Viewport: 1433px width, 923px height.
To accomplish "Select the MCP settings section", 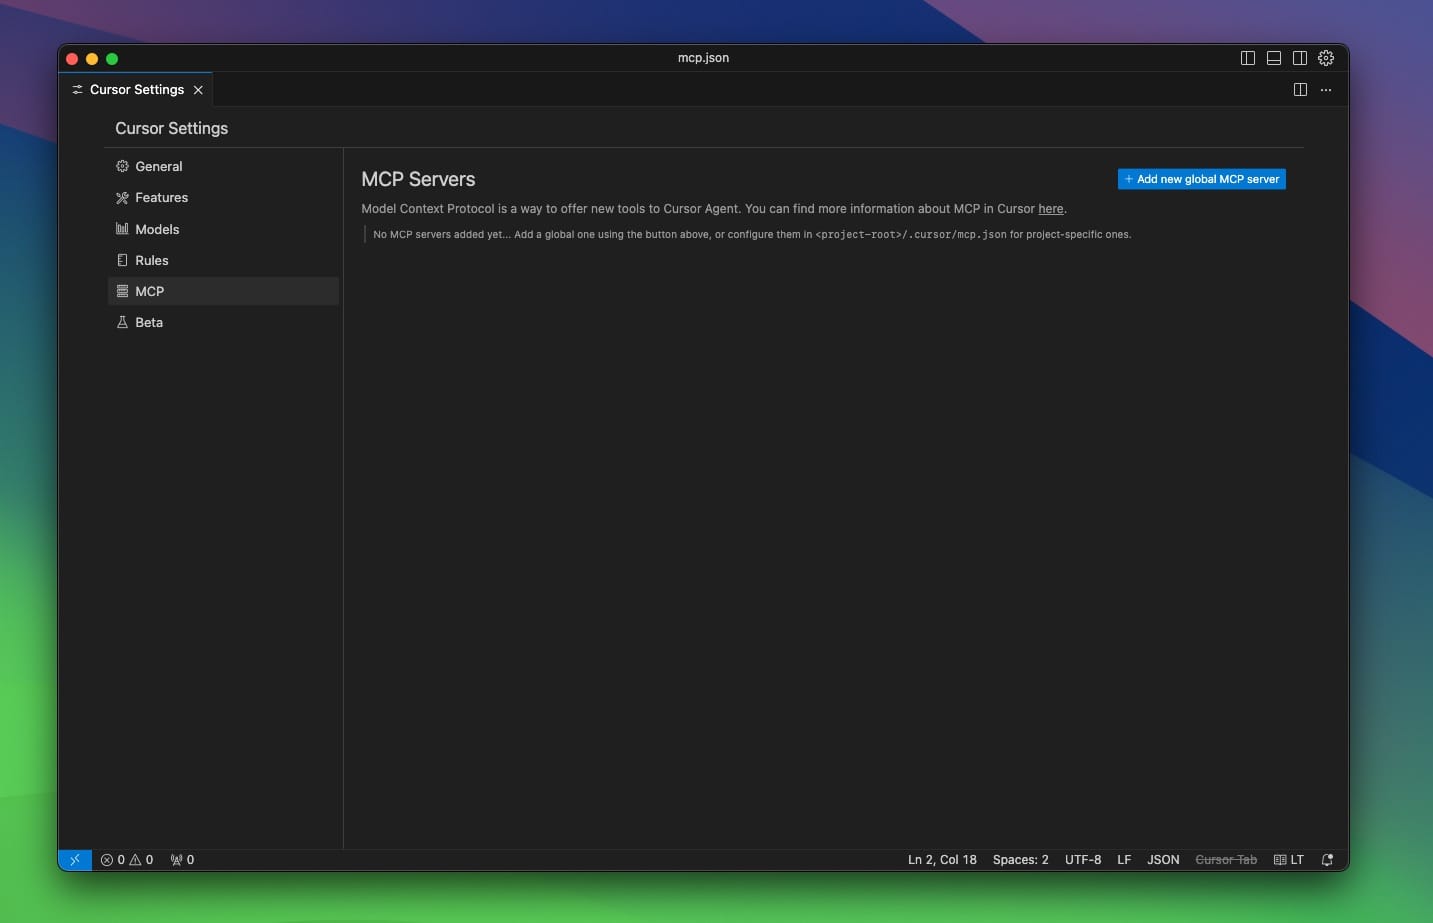I will pyautogui.click(x=223, y=291).
